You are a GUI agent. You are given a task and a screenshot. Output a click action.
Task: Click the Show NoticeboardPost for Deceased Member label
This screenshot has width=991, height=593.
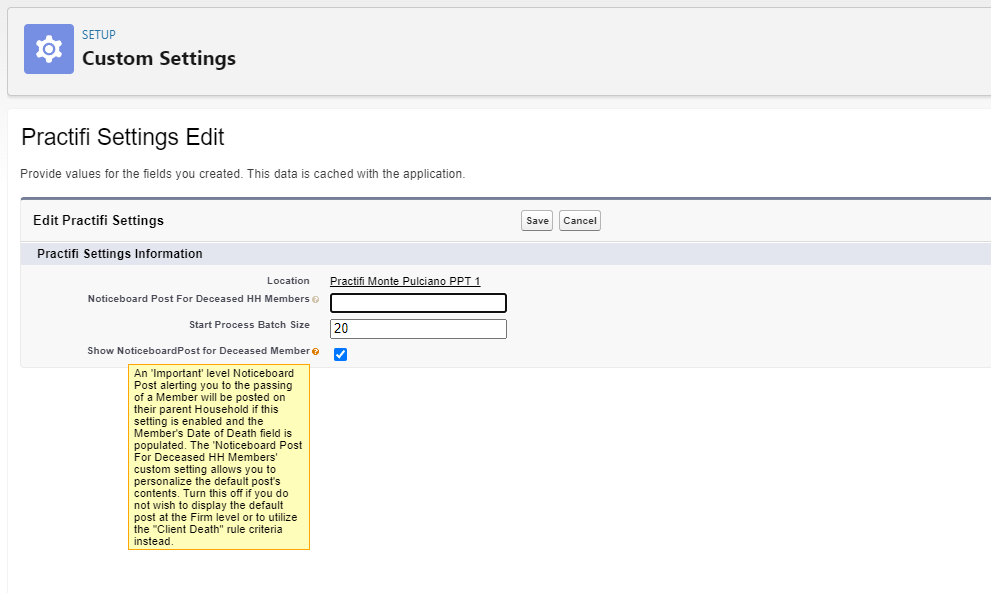[198, 351]
